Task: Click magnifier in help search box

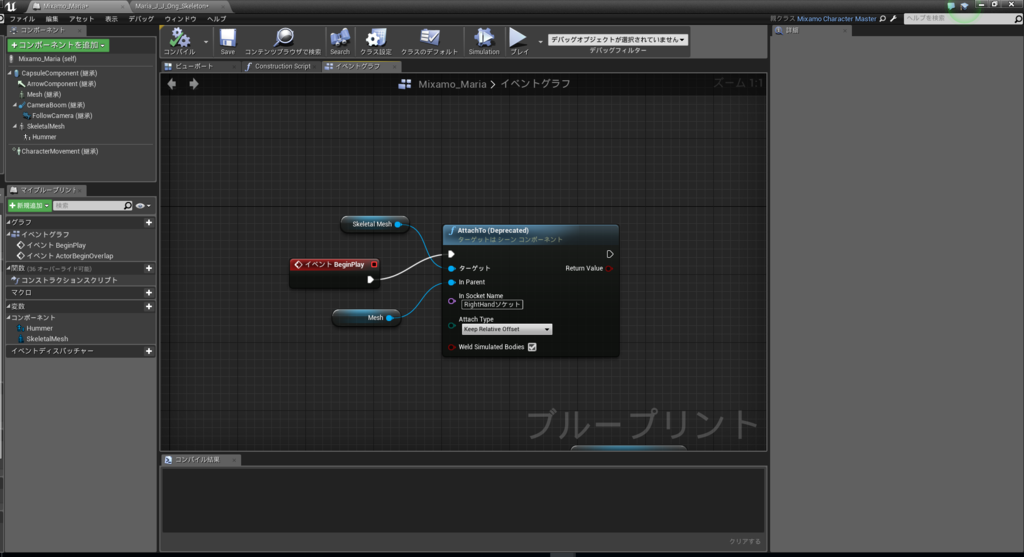Action: 1017,19
